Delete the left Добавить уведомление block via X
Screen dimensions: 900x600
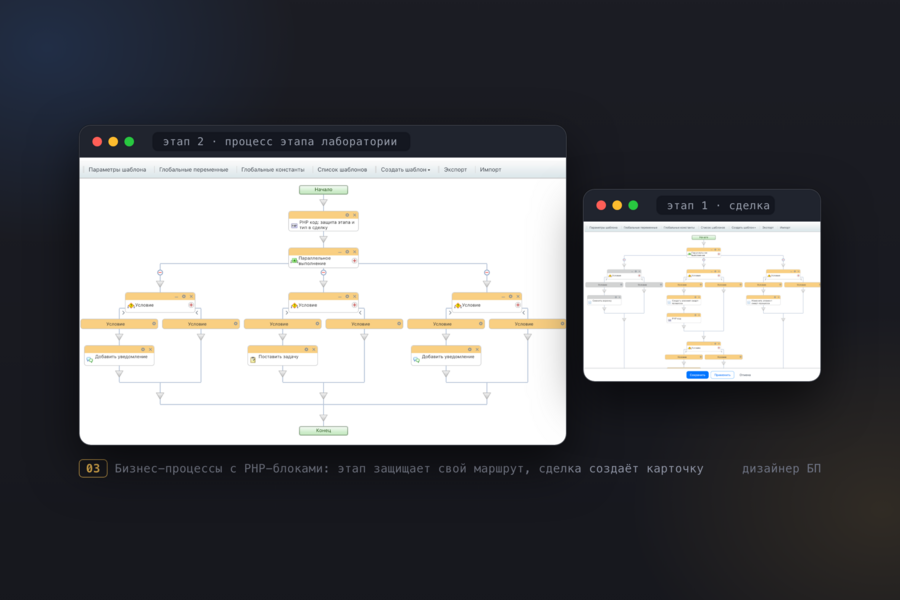[150, 349]
